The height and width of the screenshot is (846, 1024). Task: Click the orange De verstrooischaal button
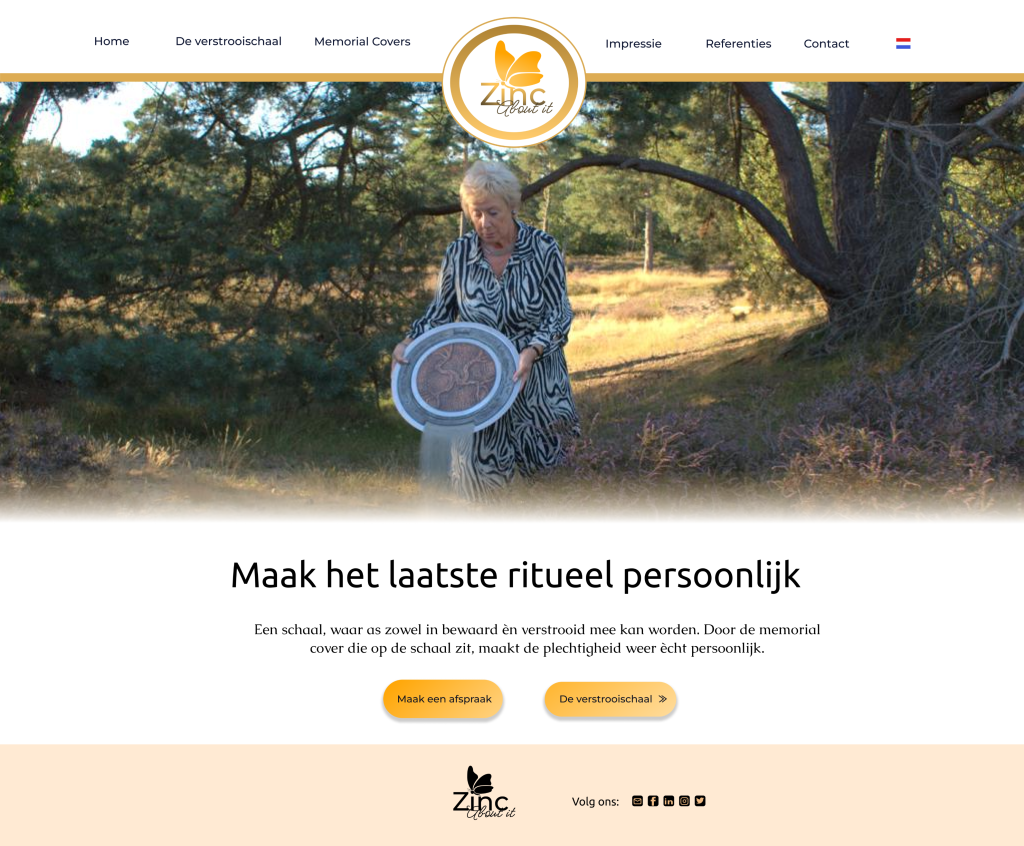[611, 699]
